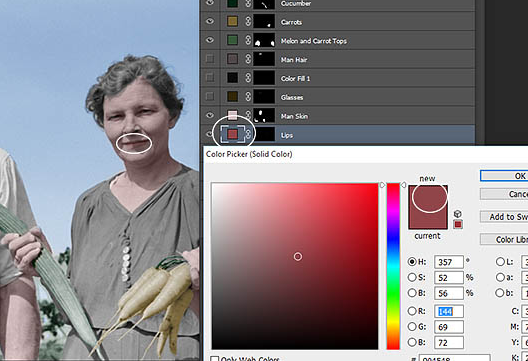Click the Melon and Carrot Tops mask thumbnail
528x361 pixels.
(x=264, y=40)
